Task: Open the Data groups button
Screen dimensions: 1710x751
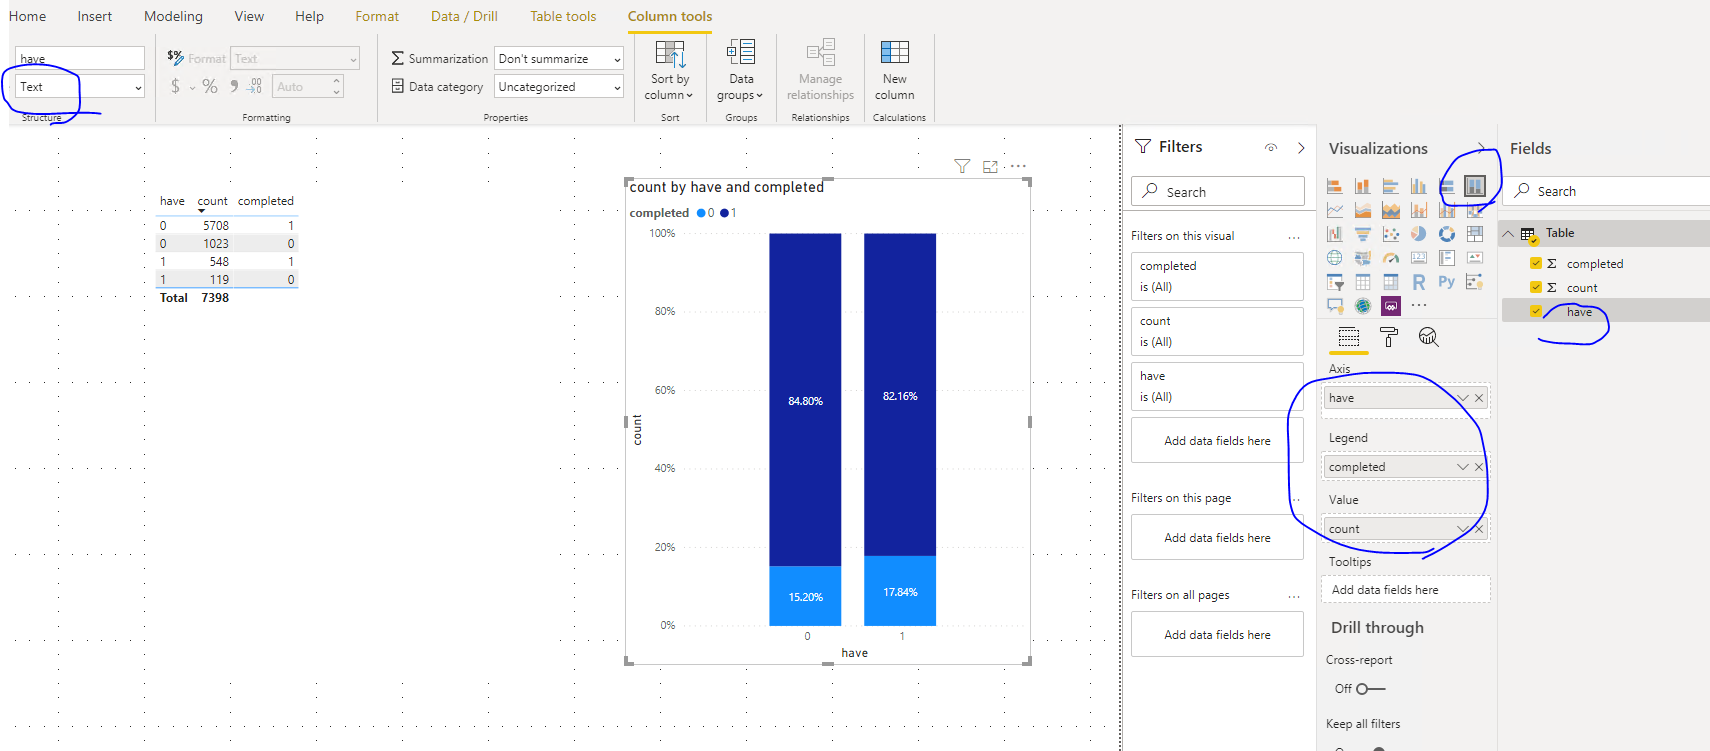Action: tap(740, 70)
